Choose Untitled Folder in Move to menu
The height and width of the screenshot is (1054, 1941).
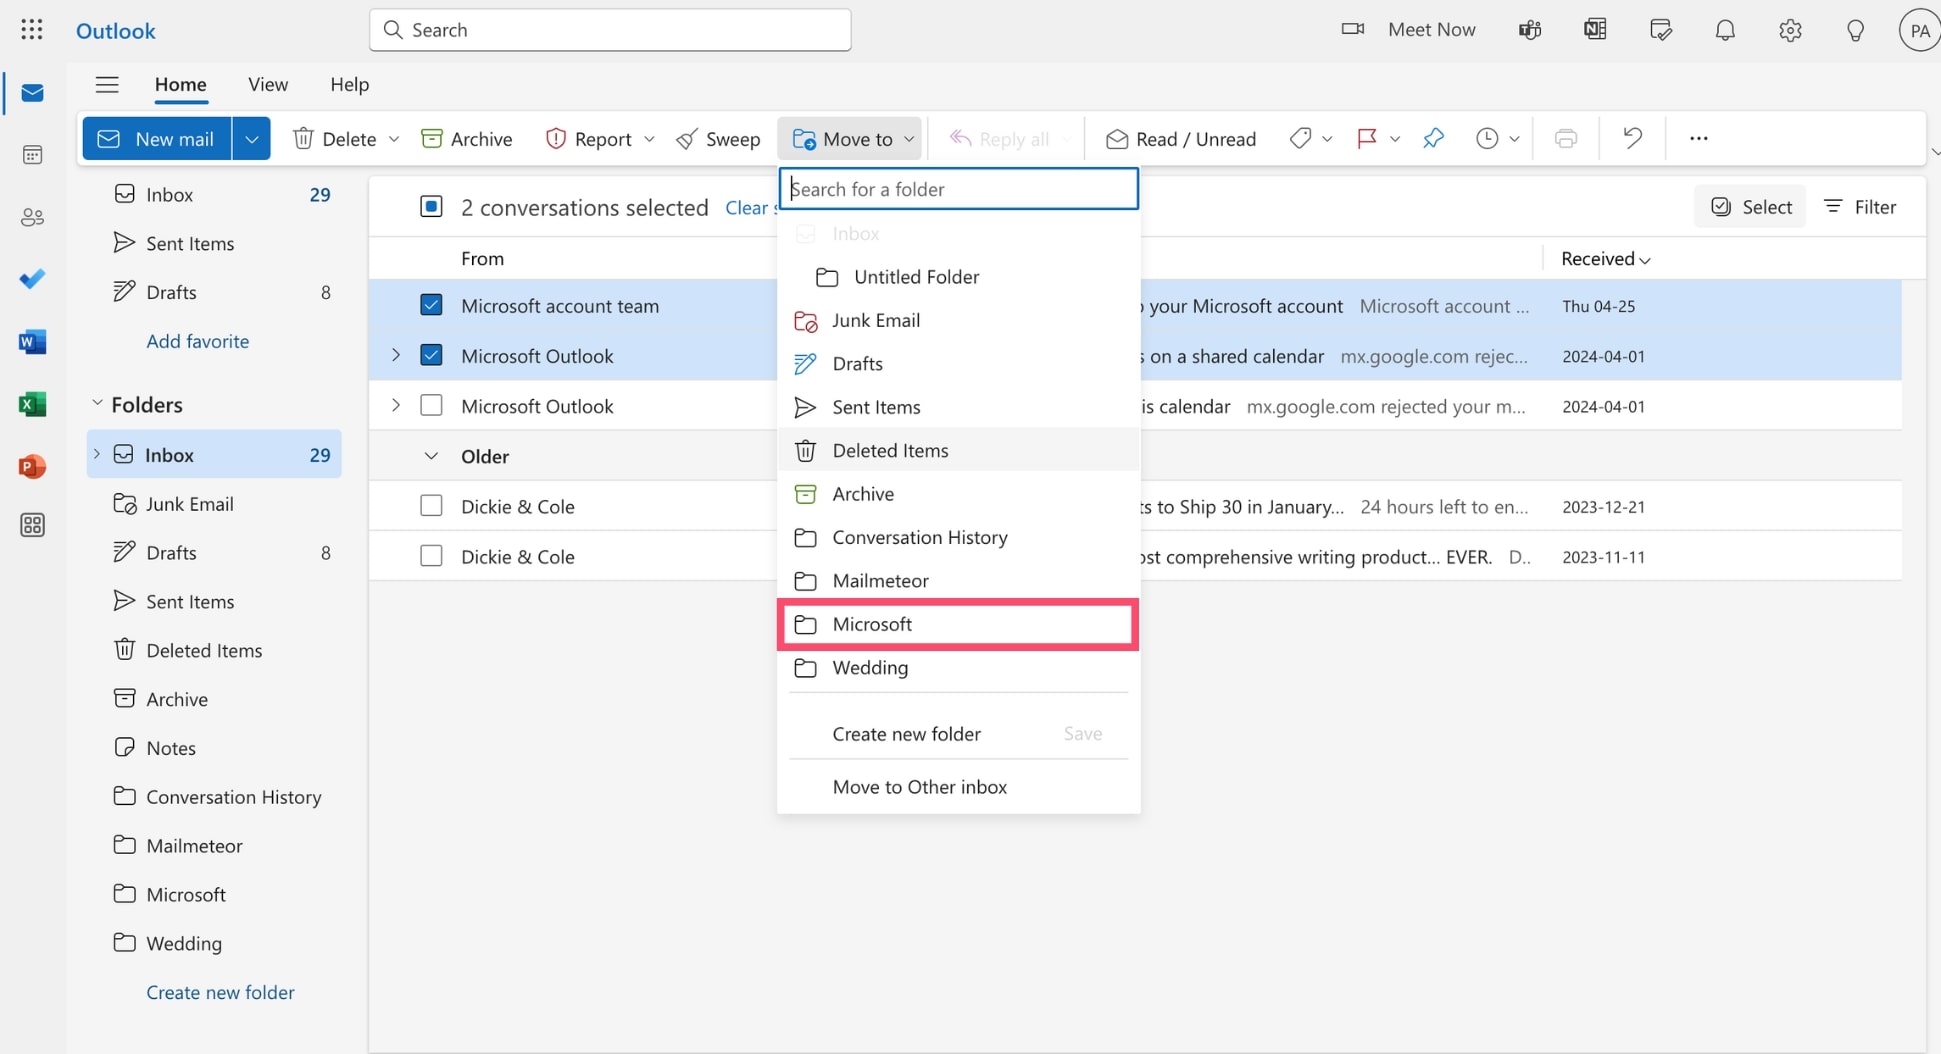[958, 277]
